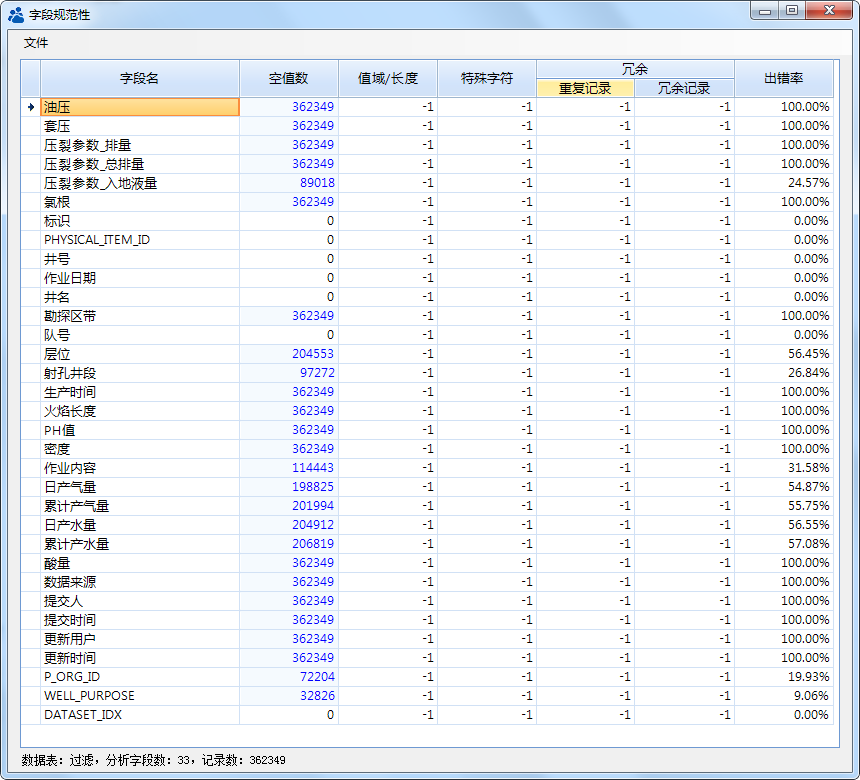Image resolution: width=860 pixels, height=780 pixels.
Task: Open null count link 204912
Action: (x=313, y=525)
